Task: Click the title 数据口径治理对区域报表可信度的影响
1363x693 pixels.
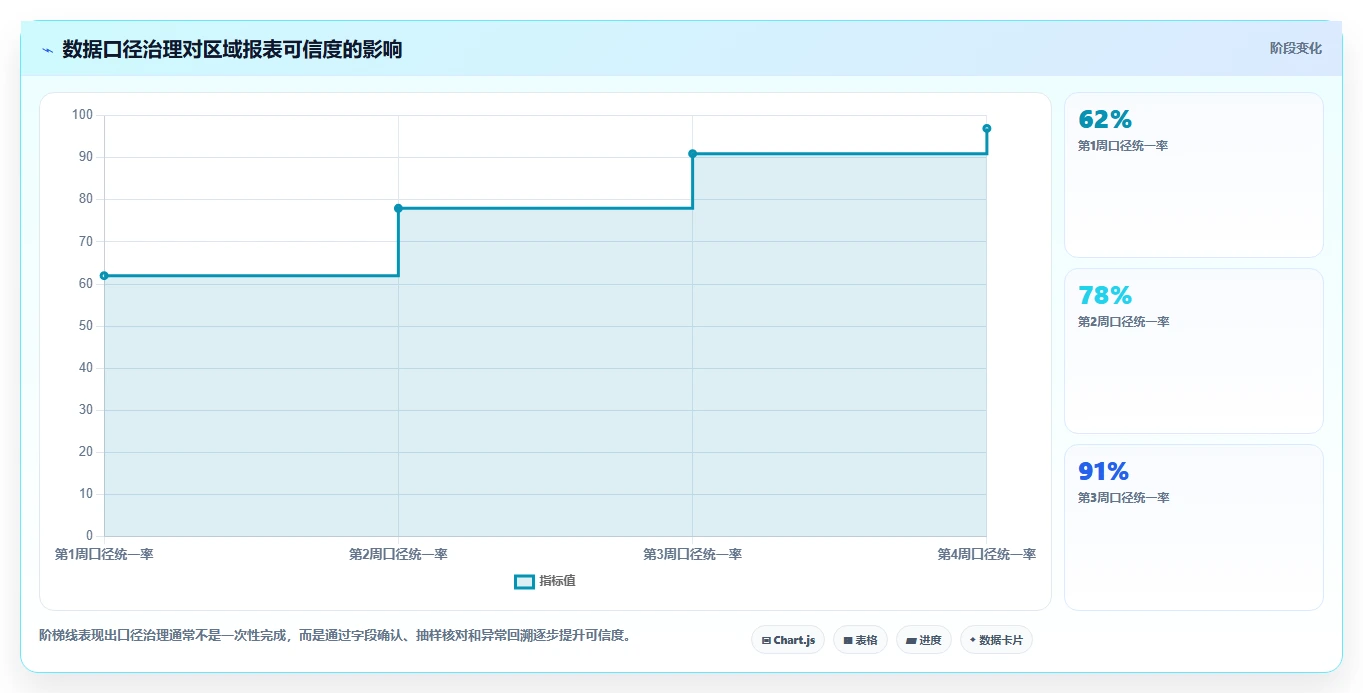Action: tap(232, 49)
